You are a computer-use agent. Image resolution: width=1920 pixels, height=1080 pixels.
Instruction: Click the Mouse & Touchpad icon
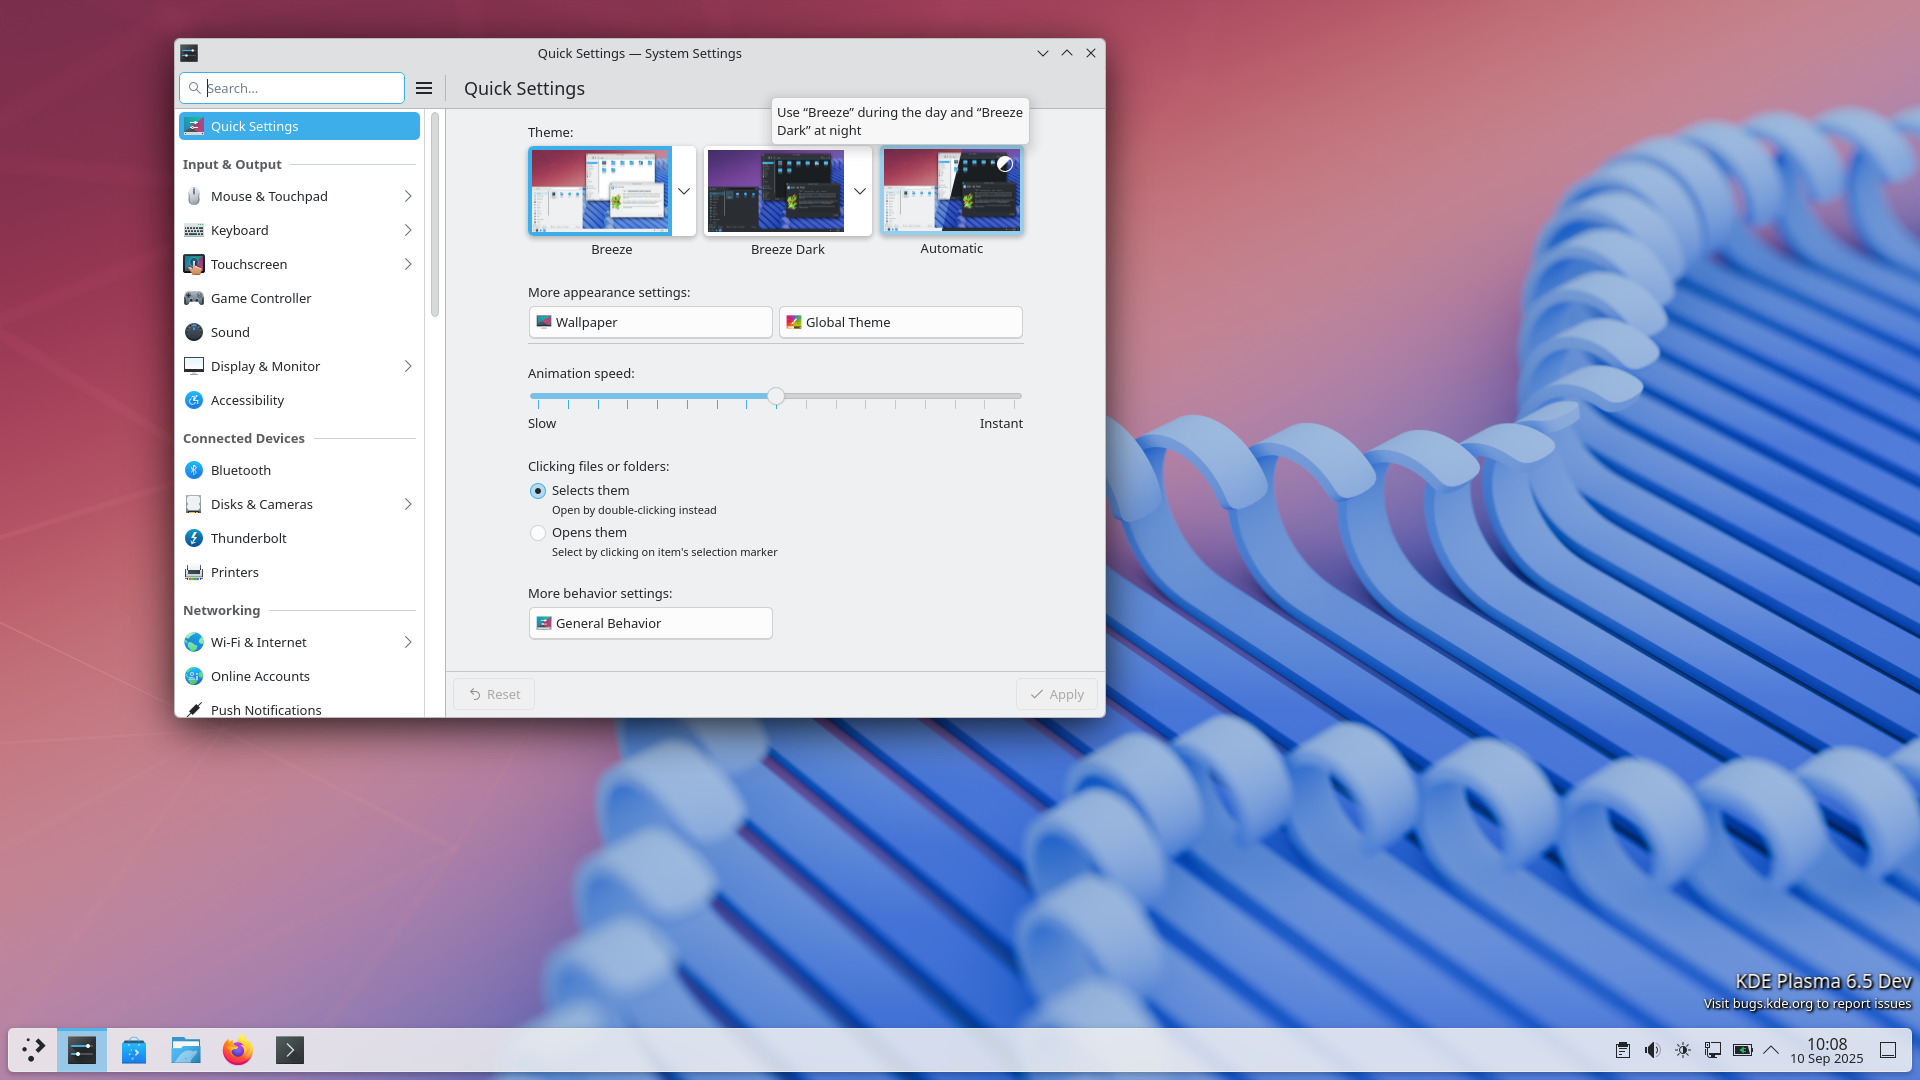coord(194,196)
